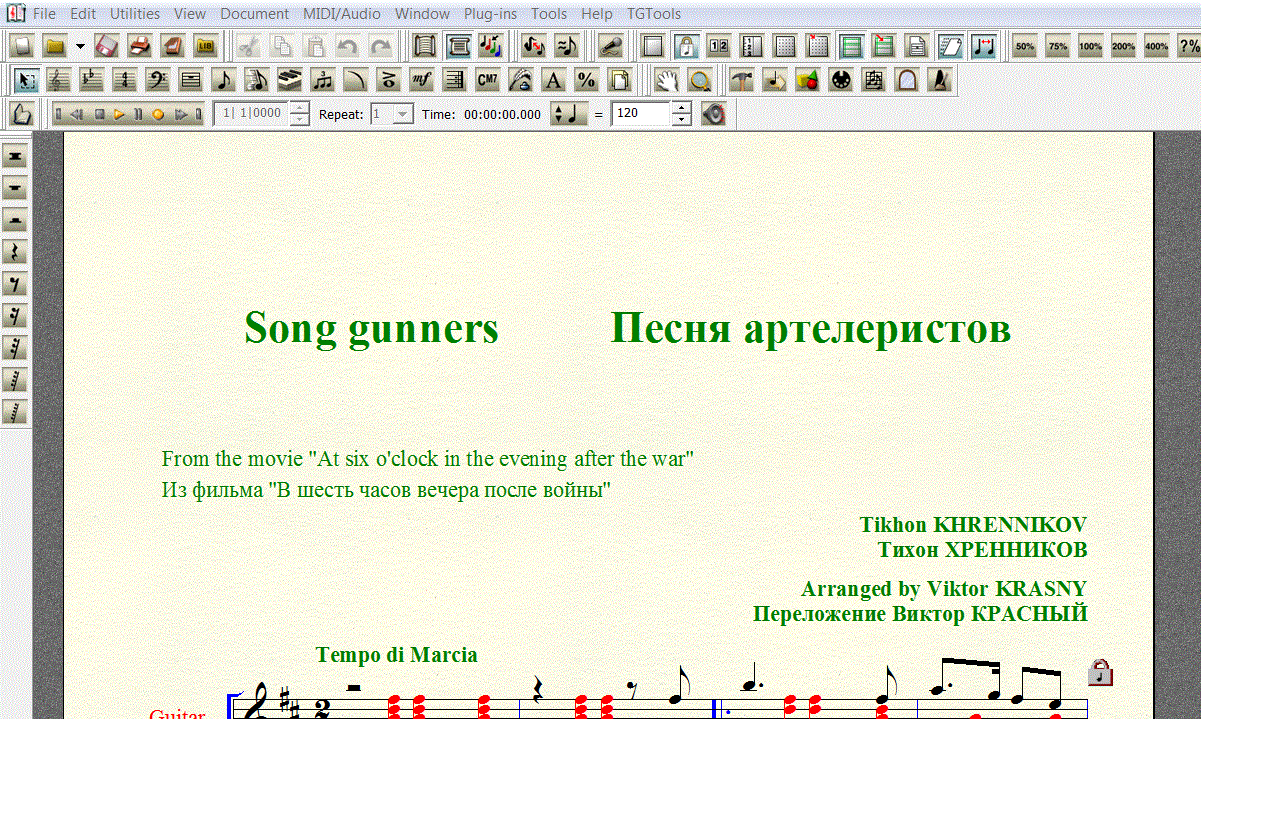The height and width of the screenshot is (817, 1274).
Task: Select the Expression mf tool
Action: tap(421, 80)
